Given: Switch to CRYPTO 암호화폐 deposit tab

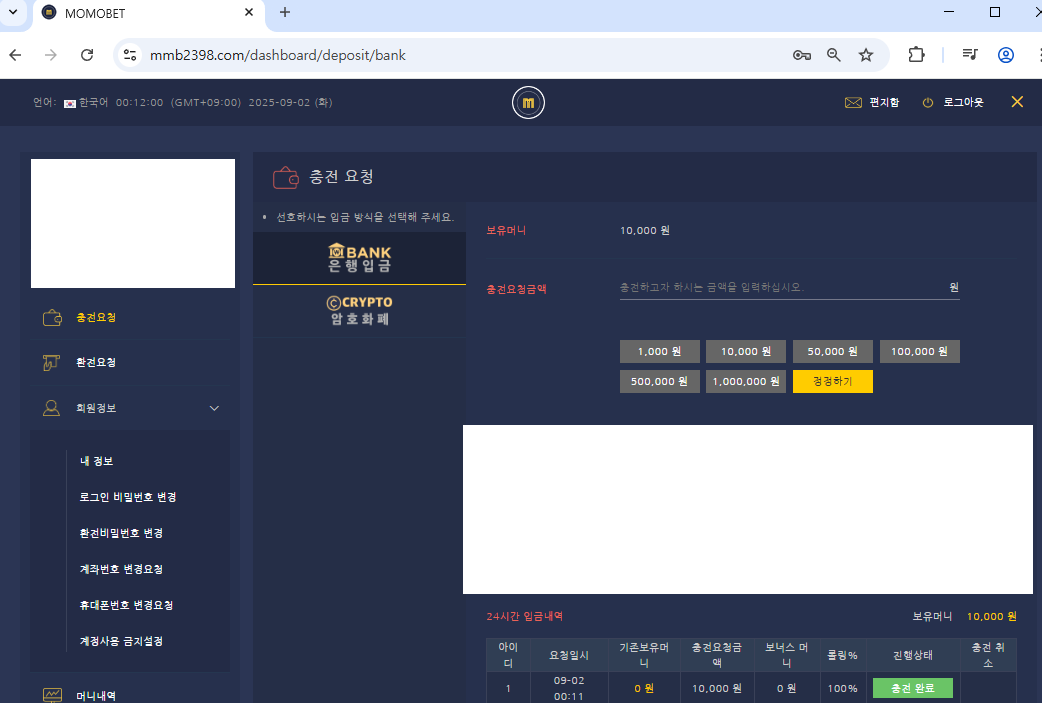Looking at the screenshot, I should (359, 311).
